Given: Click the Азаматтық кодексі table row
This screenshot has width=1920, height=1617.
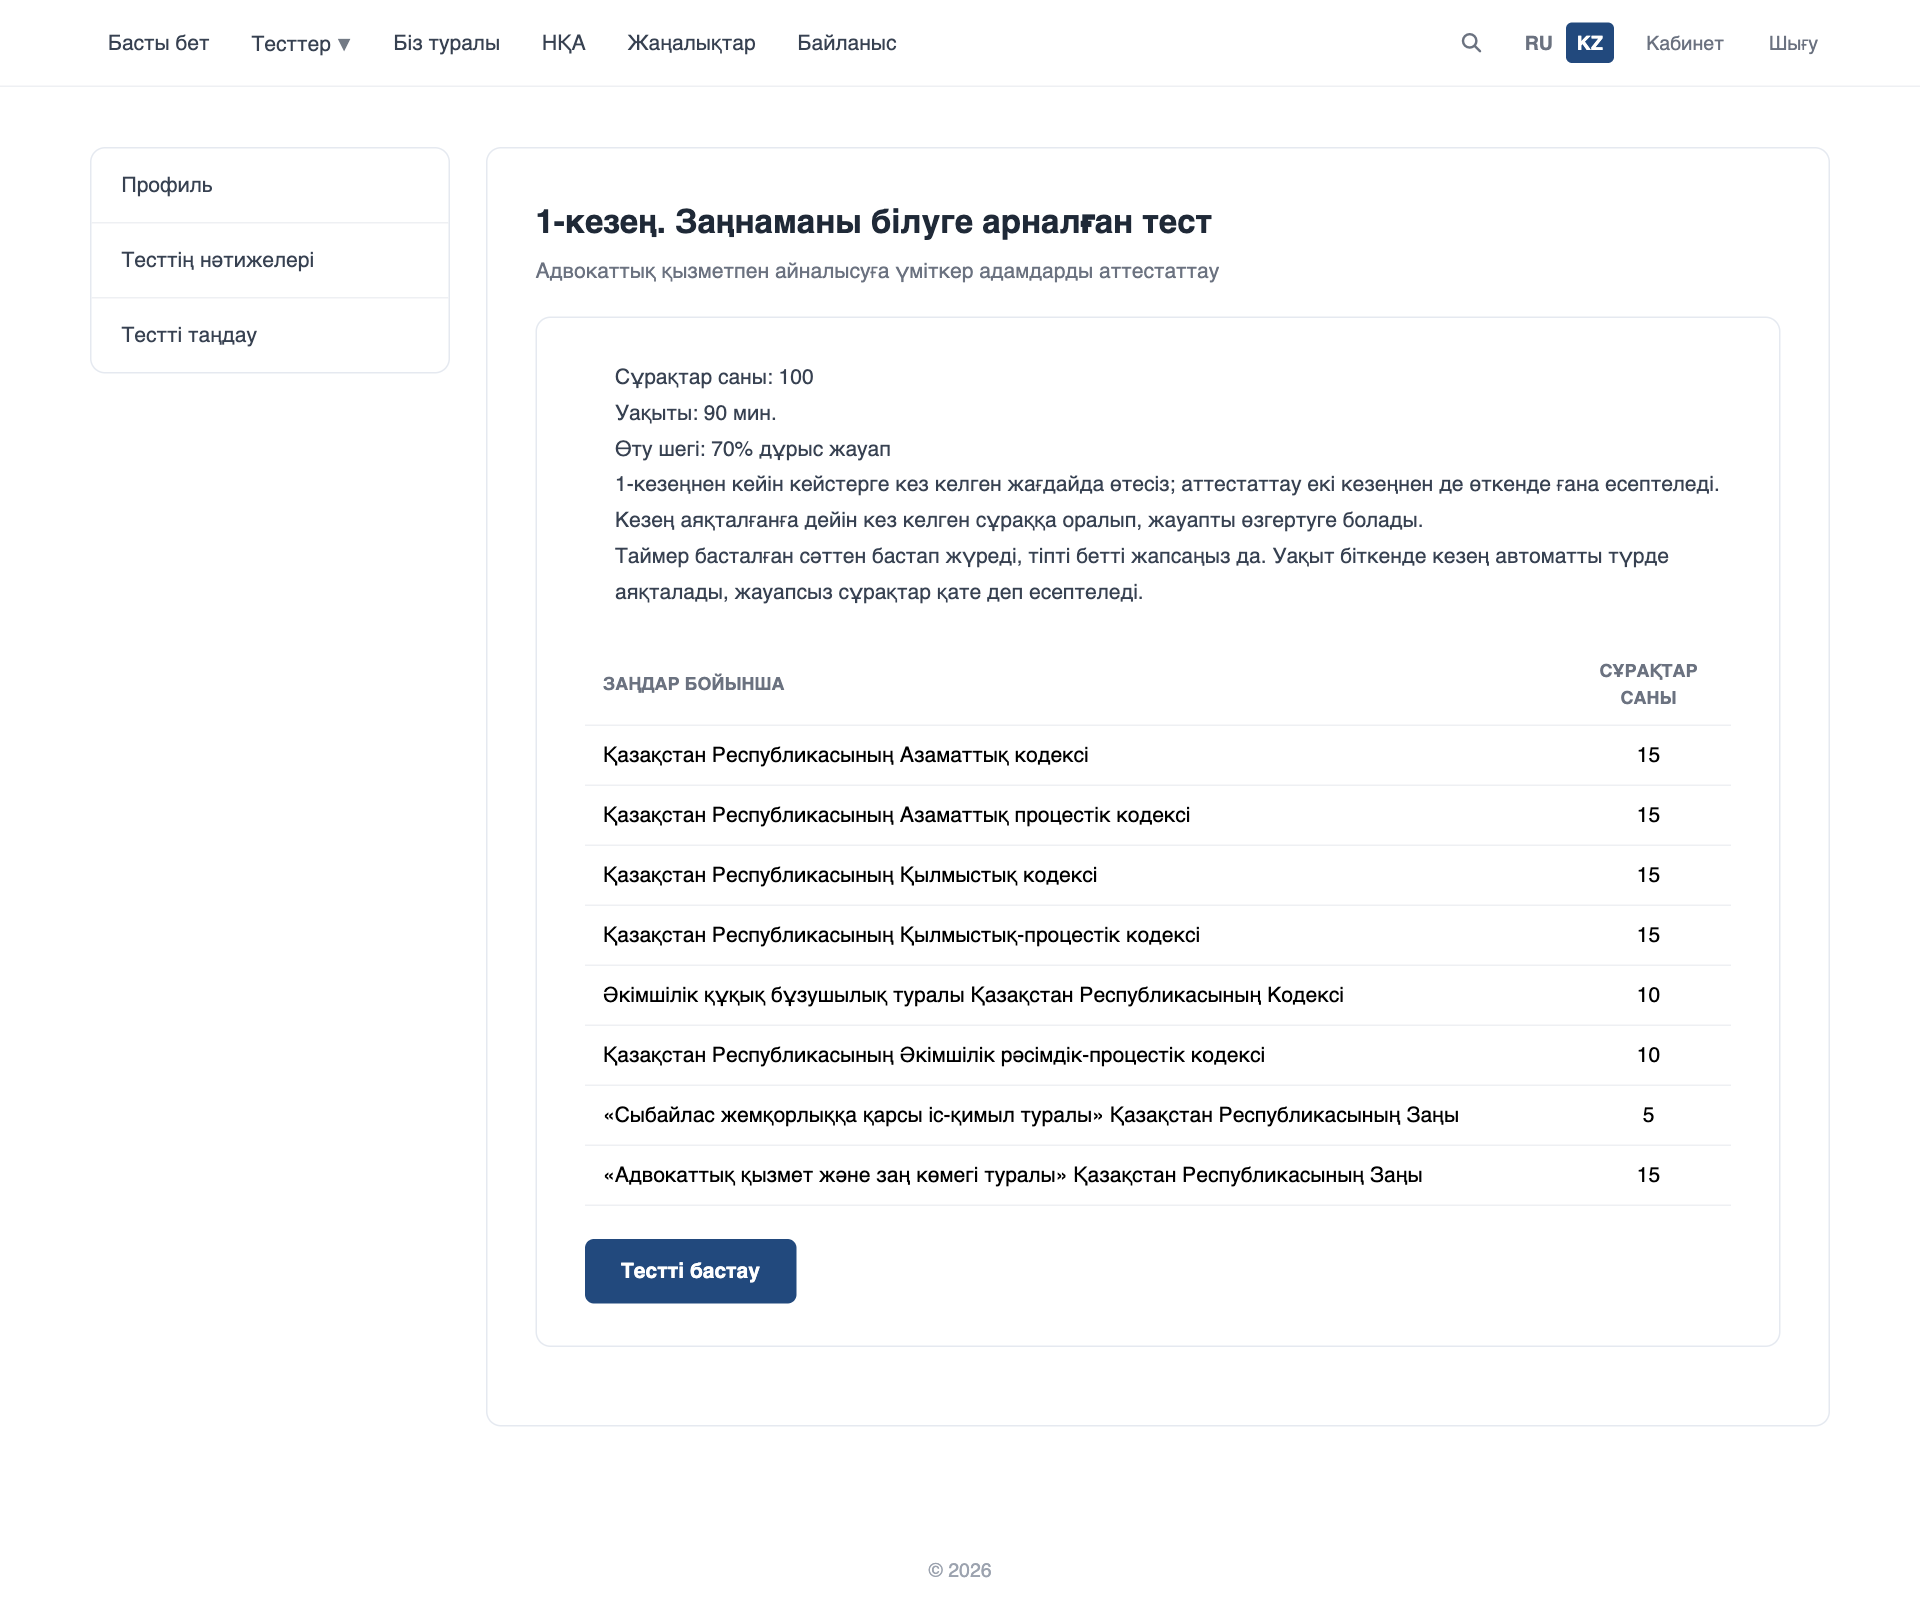Looking at the screenshot, I should point(1157,755).
